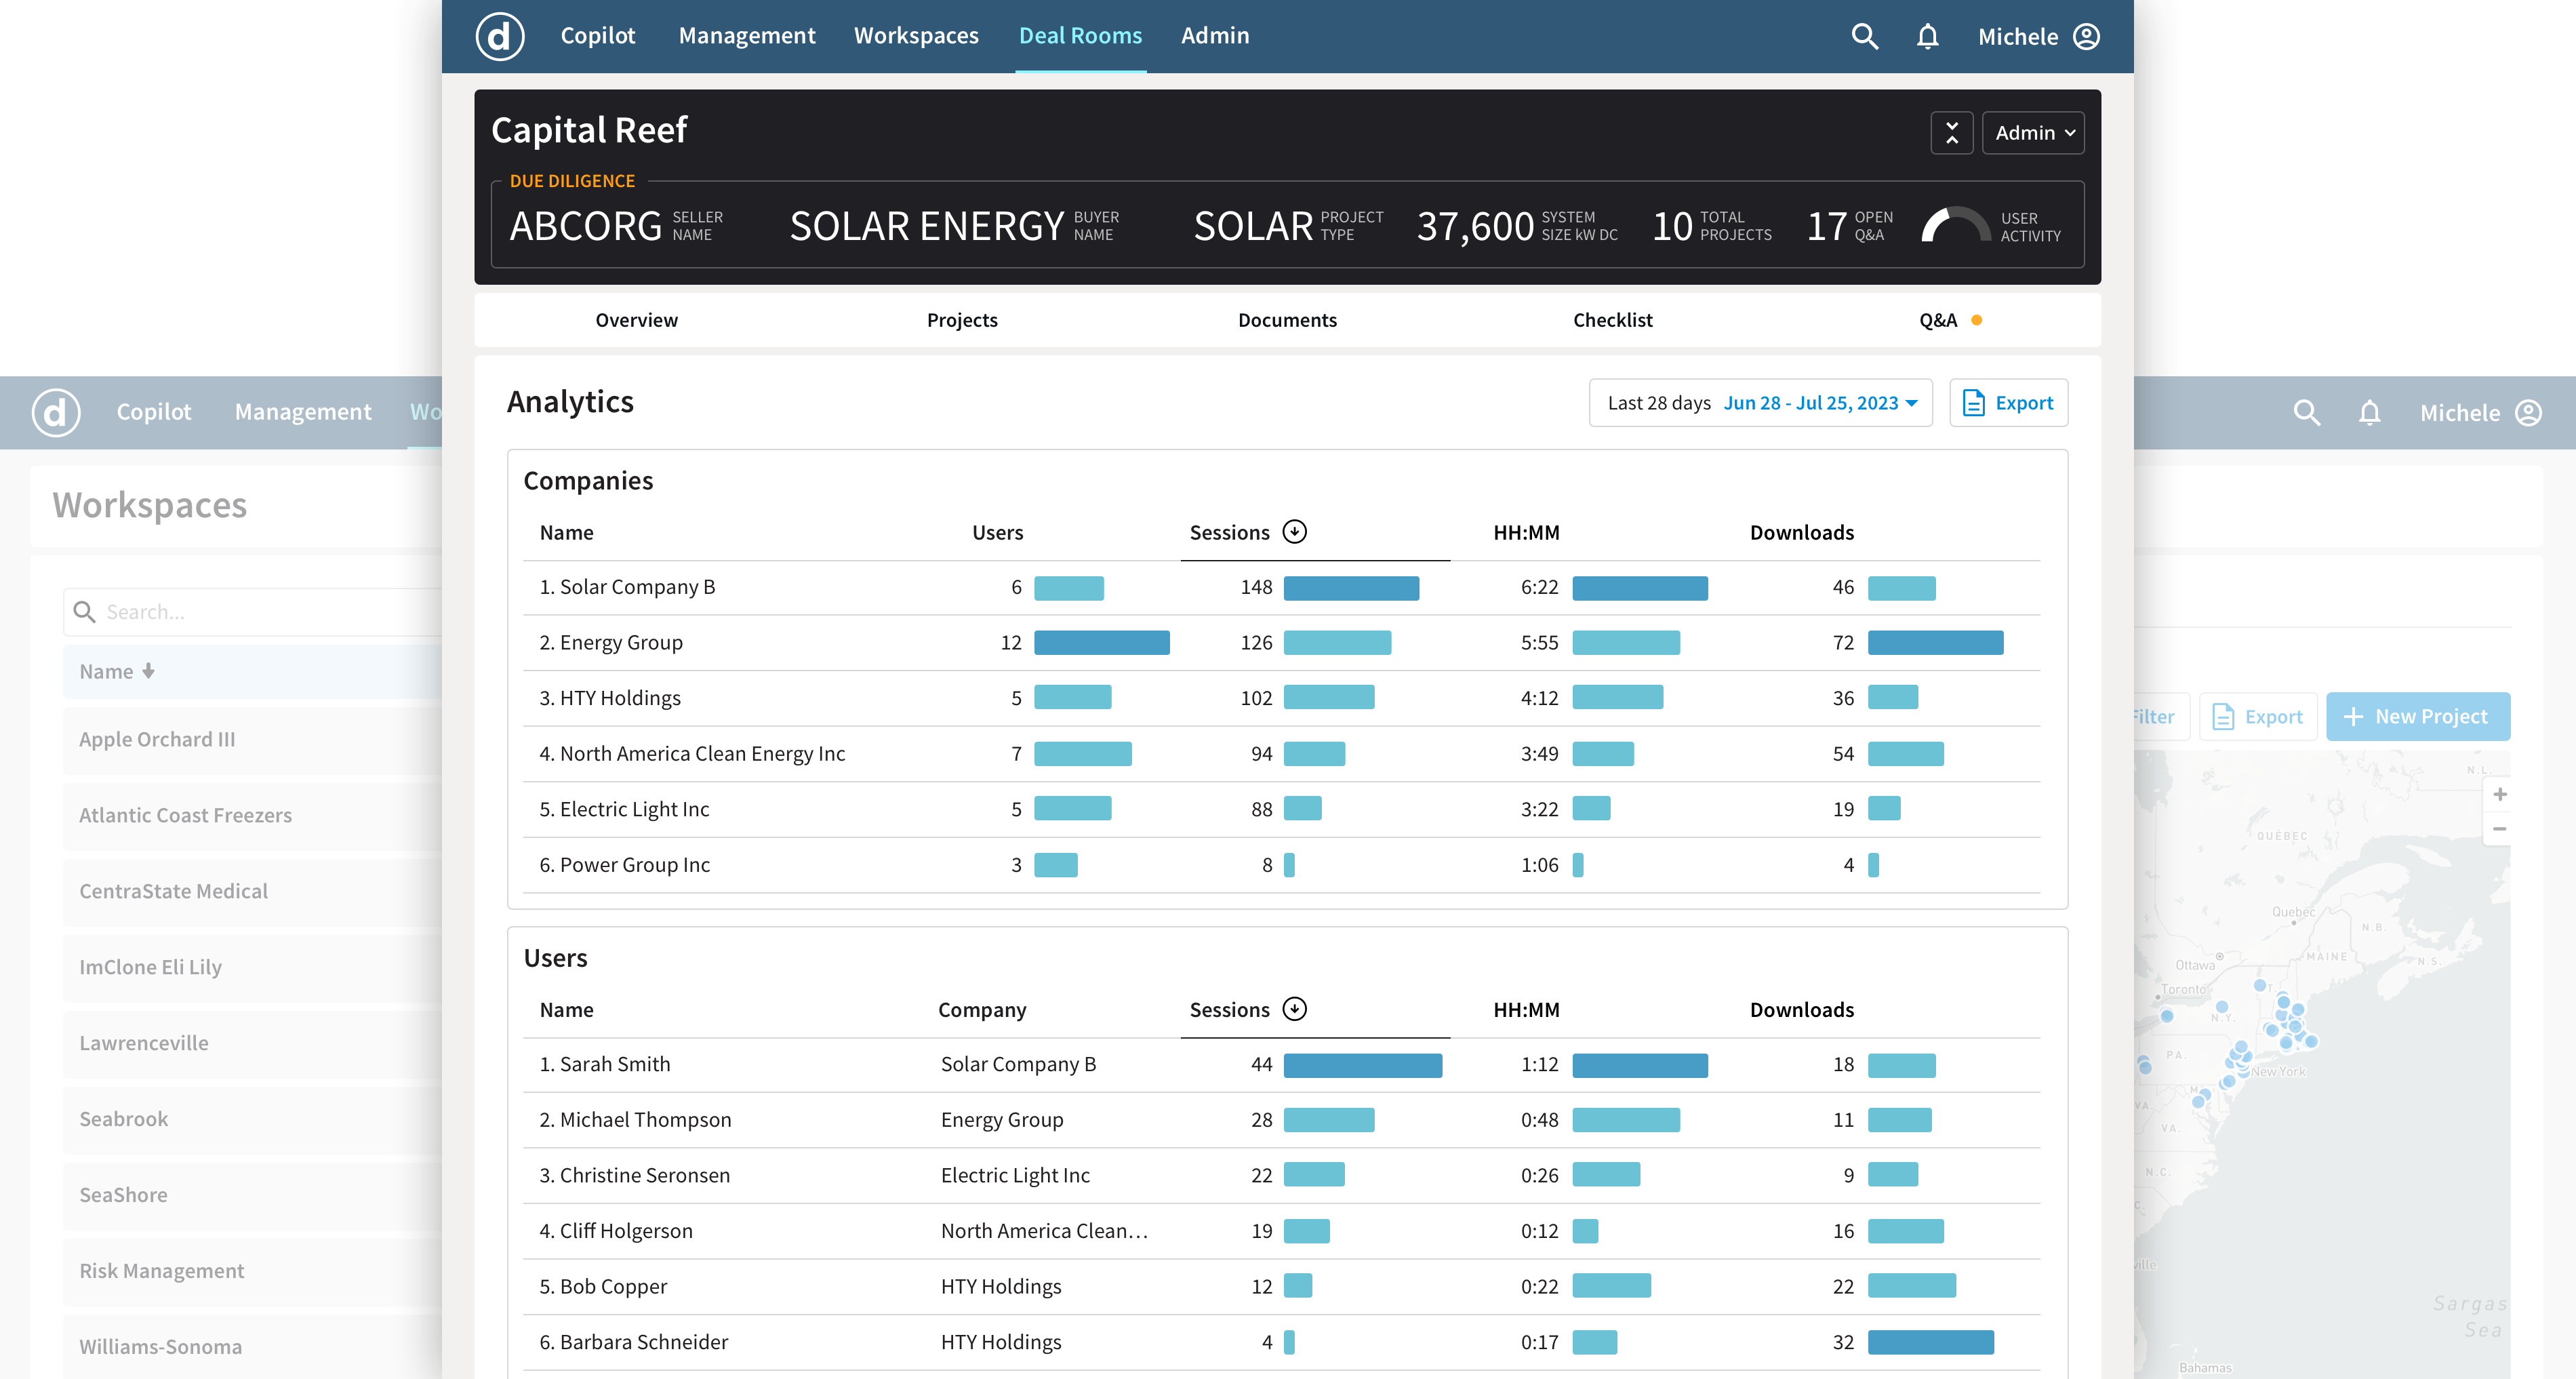Select the Deal Rooms nav item
The height and width of the screenshot is (1379, 2576).
click(1080, 36)
